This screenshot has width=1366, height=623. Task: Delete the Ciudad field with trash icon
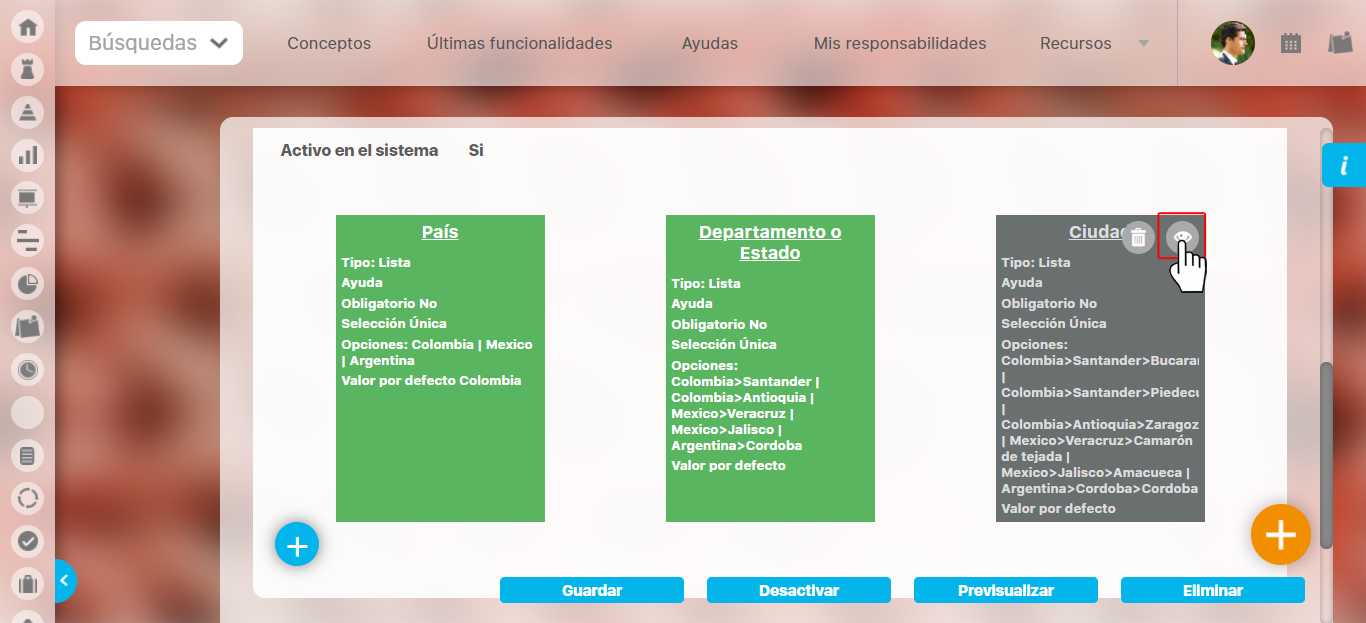click(1138, 238)
